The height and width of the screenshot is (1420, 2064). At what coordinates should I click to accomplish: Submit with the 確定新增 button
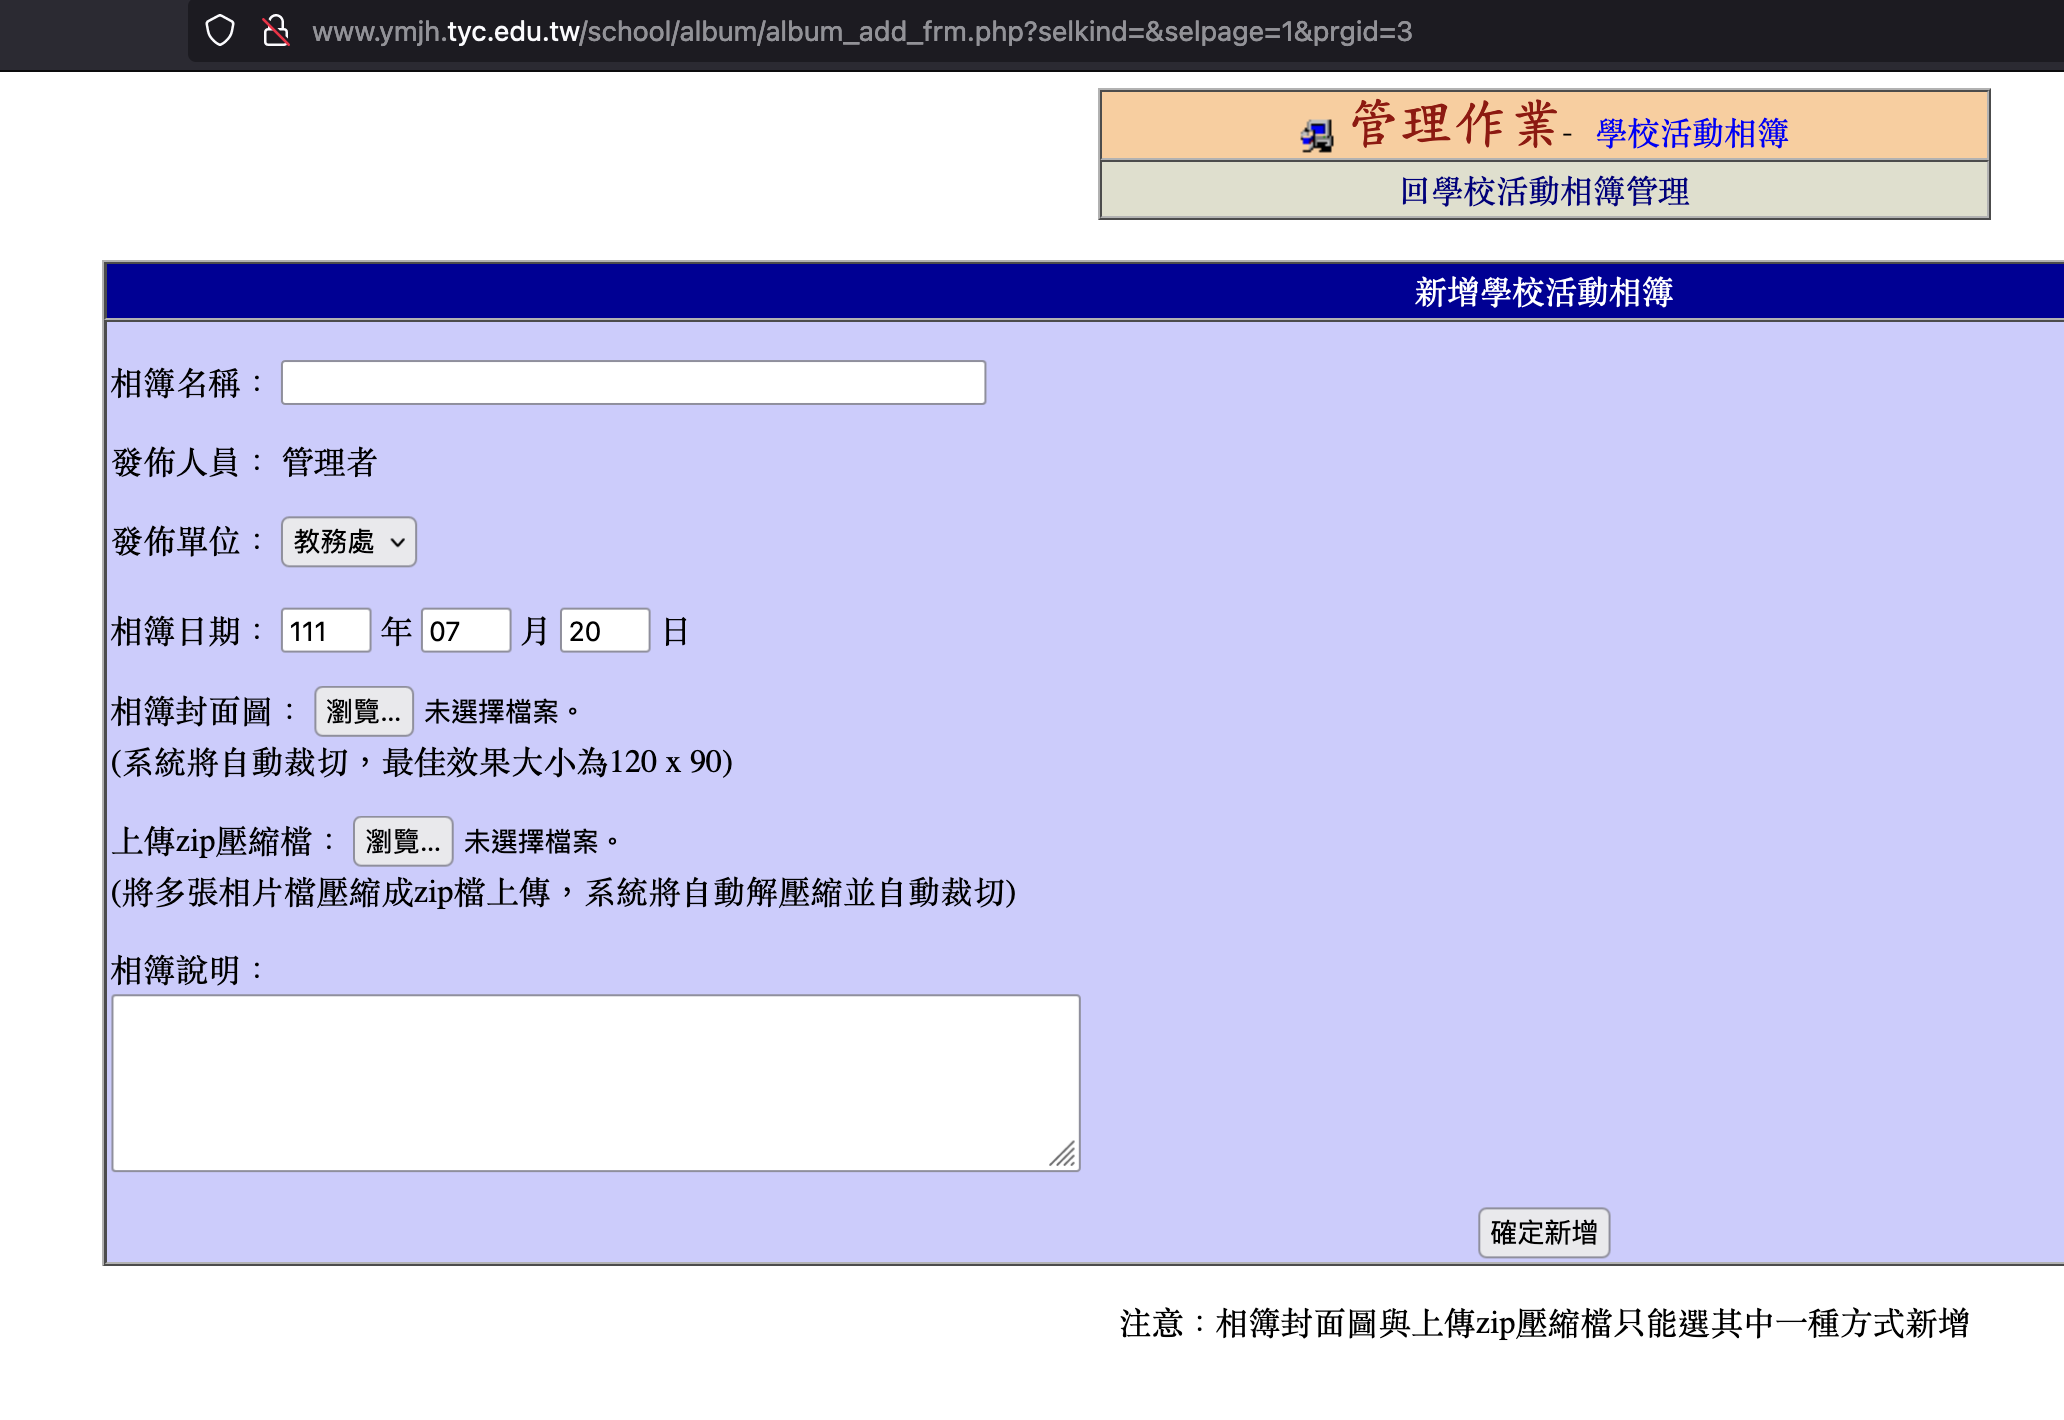(1544, 1233)
